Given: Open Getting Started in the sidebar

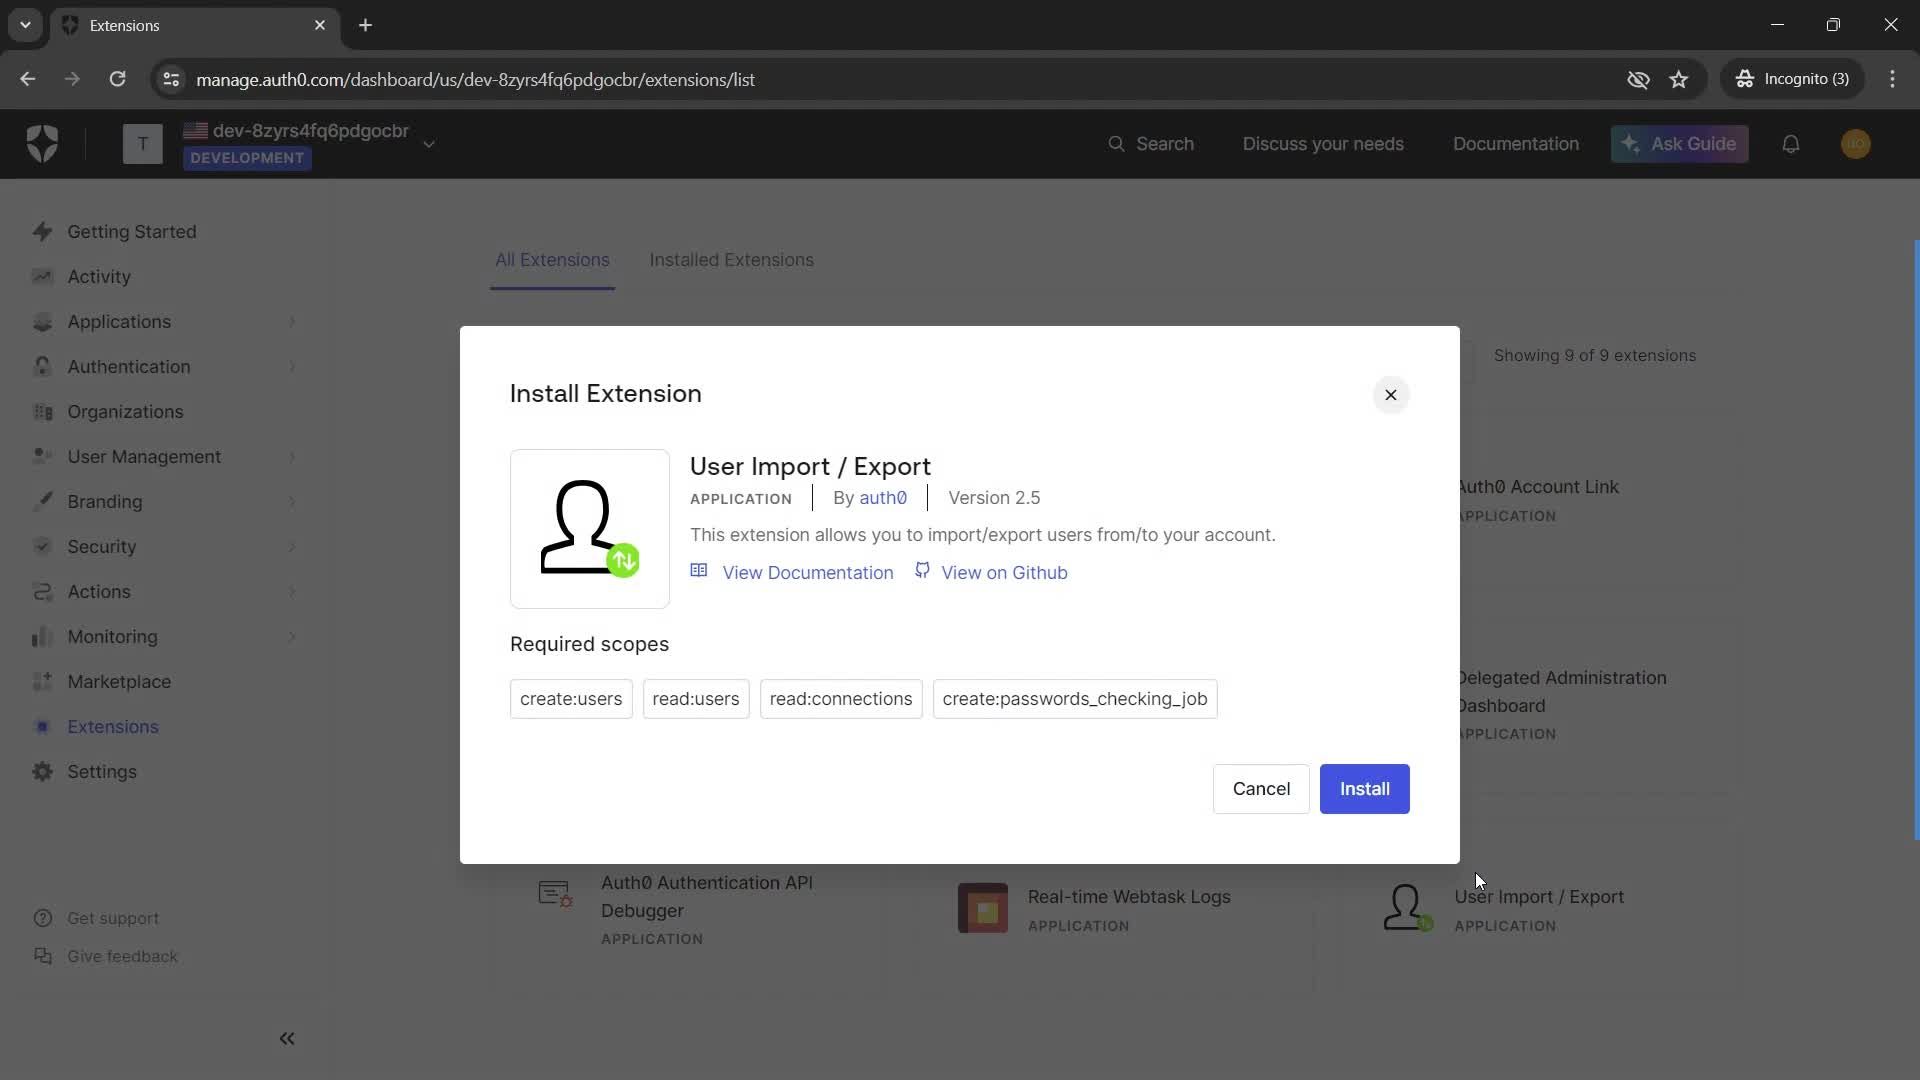Looking at the screenshot, I should pyautogui.click(x=132, y=232).
